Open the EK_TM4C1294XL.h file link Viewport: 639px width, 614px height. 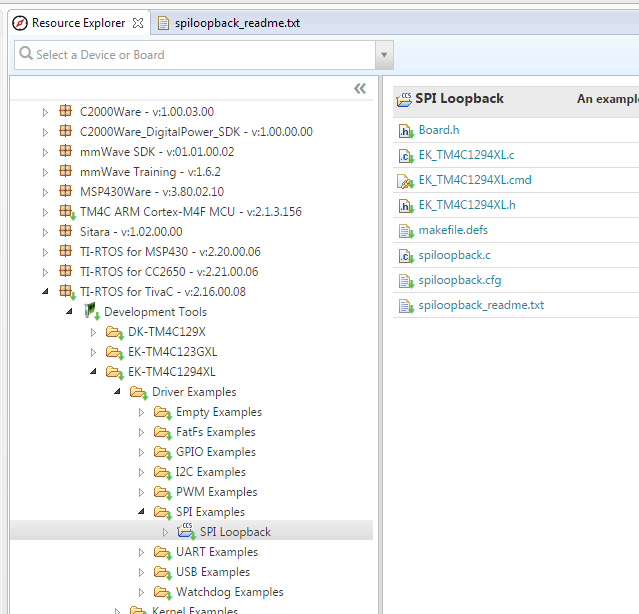[467, 205]
